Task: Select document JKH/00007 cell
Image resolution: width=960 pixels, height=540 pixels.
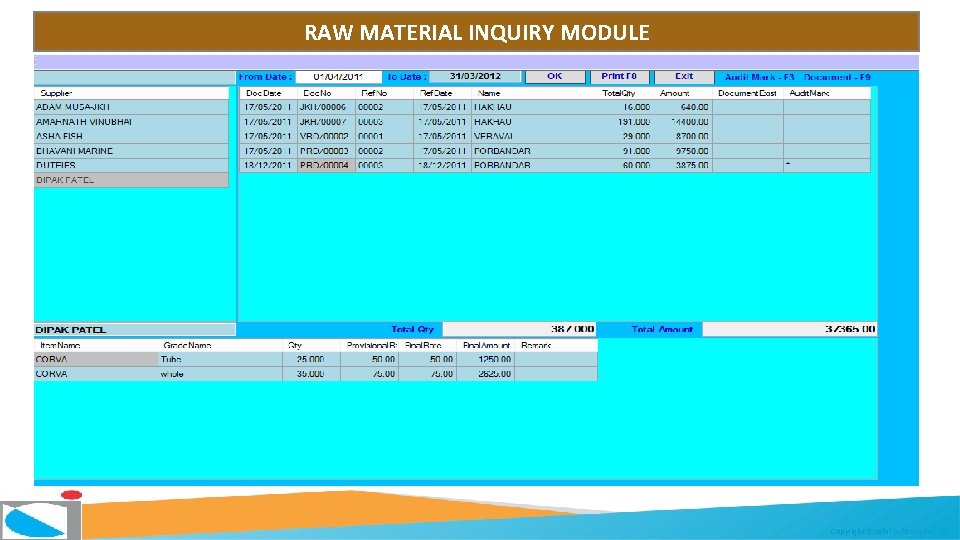Action: (326, 122)
